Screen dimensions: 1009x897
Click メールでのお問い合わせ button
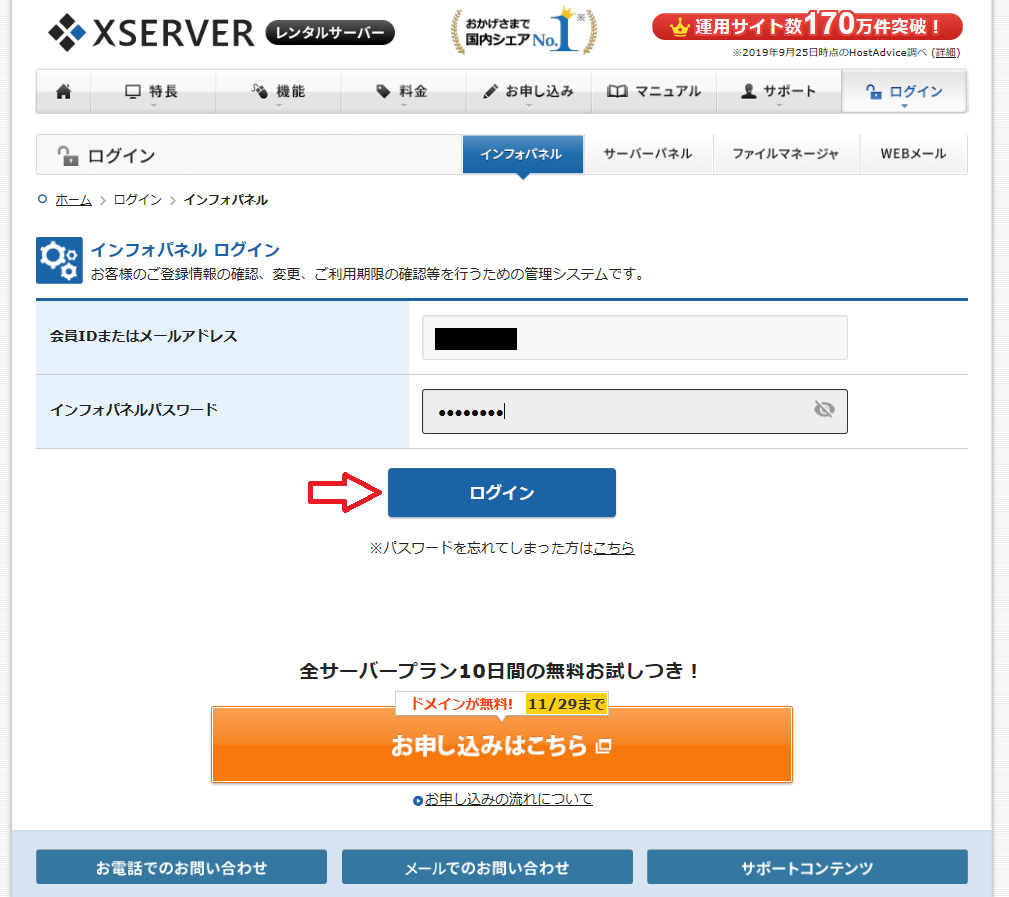pos(487,867)
